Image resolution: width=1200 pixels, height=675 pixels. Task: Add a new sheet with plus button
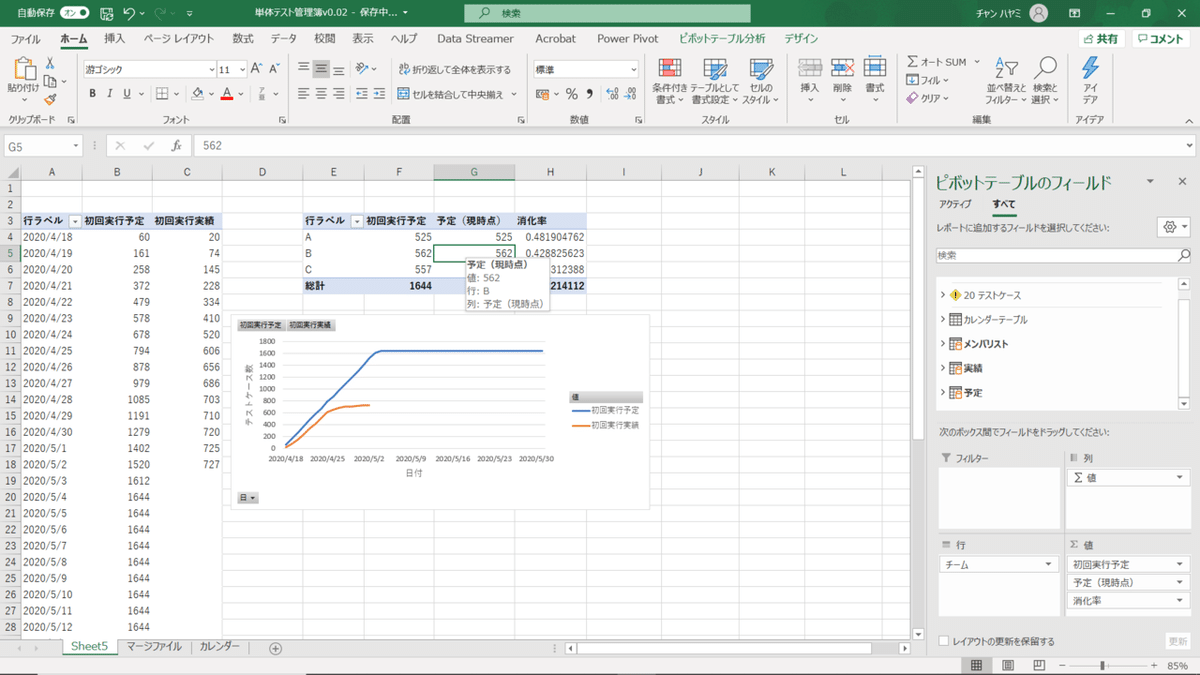point(276,648)
